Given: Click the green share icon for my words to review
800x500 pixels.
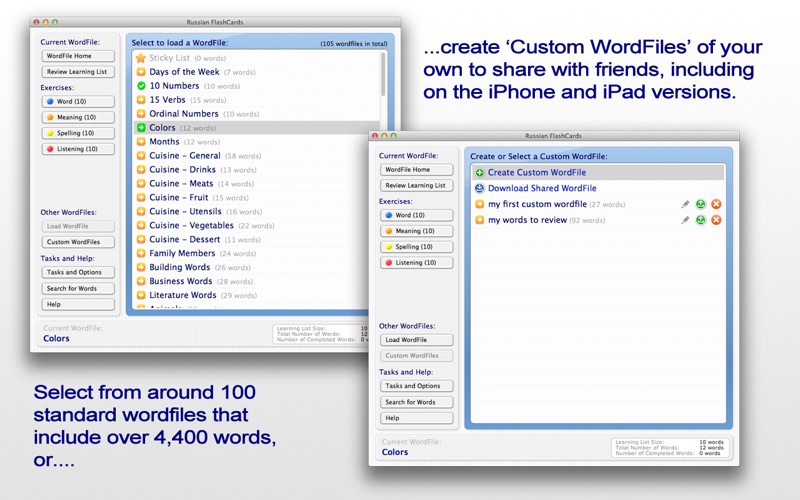Looking at the screenshot, I should pos(701,220).
